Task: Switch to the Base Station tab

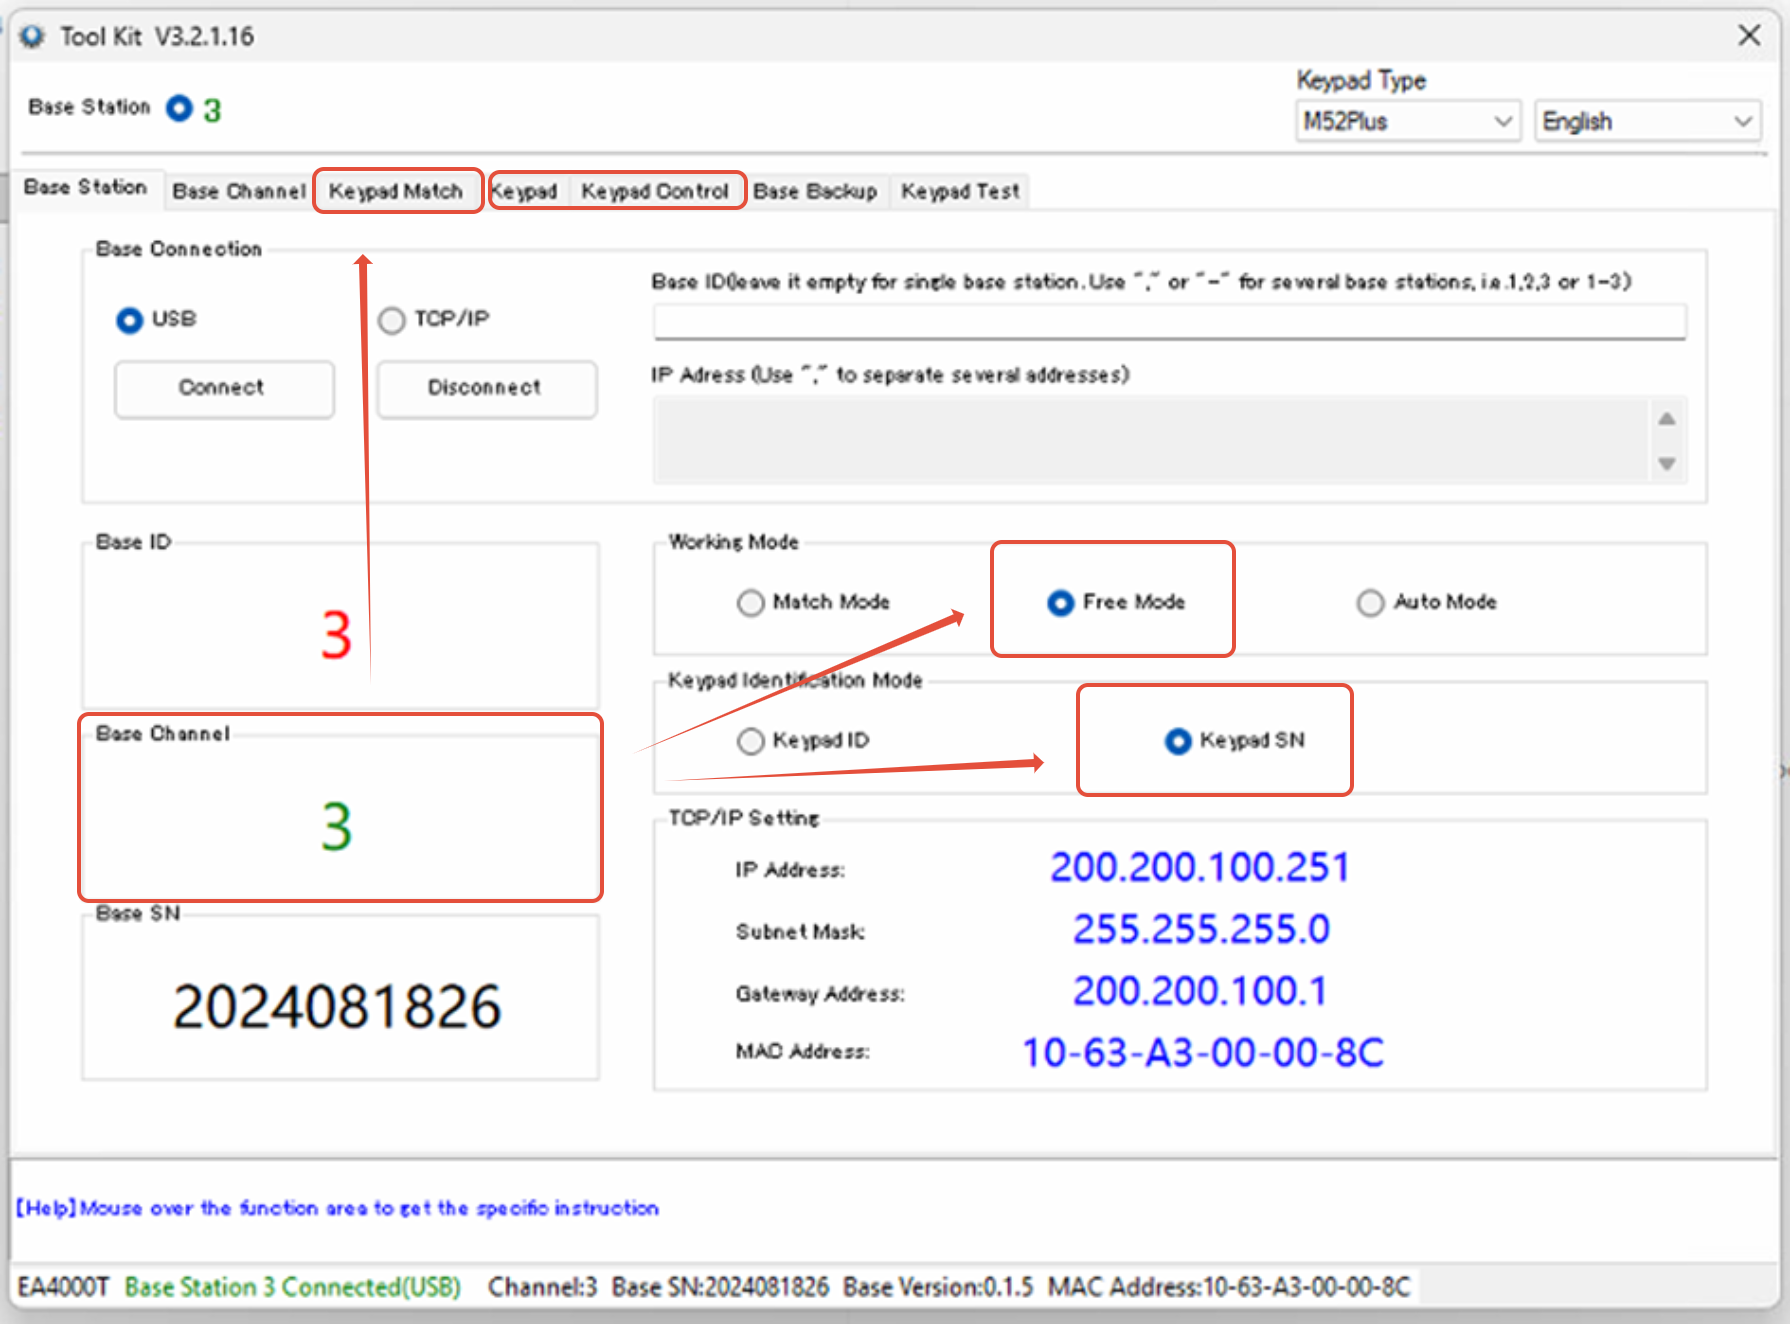Action: click(x=86, y=188)
